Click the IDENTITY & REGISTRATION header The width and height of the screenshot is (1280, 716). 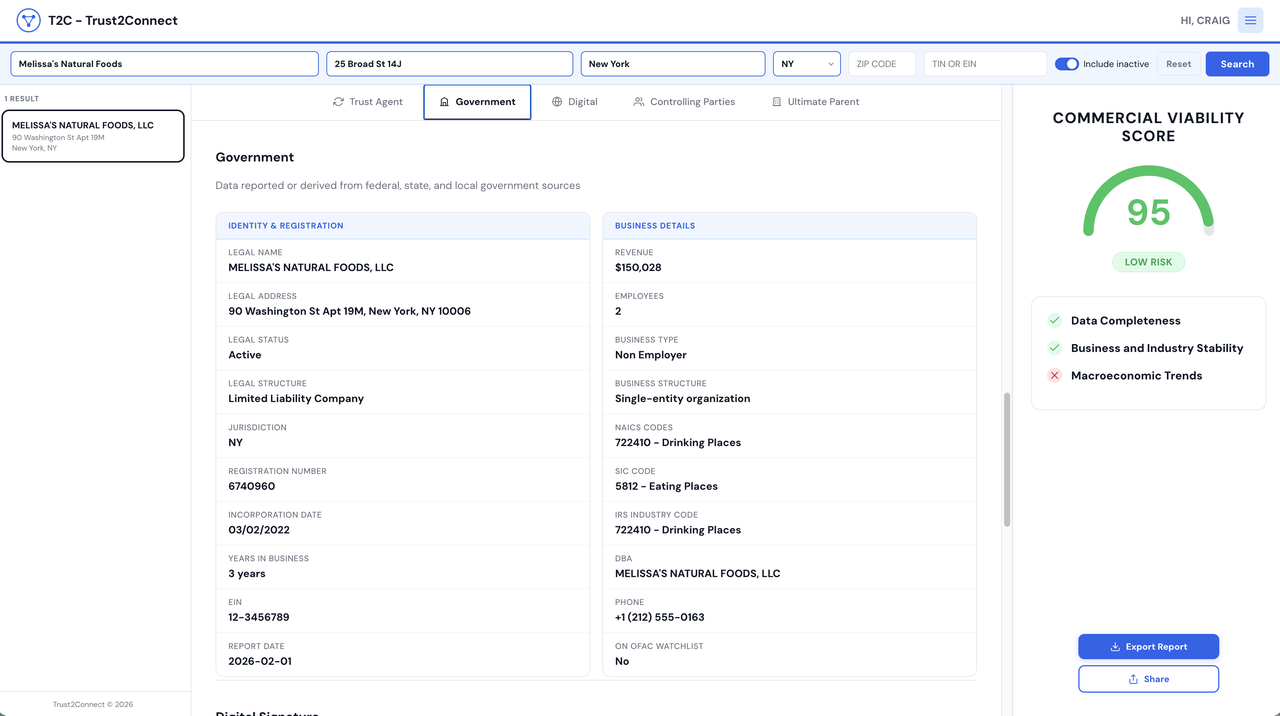tap(286, 226)
